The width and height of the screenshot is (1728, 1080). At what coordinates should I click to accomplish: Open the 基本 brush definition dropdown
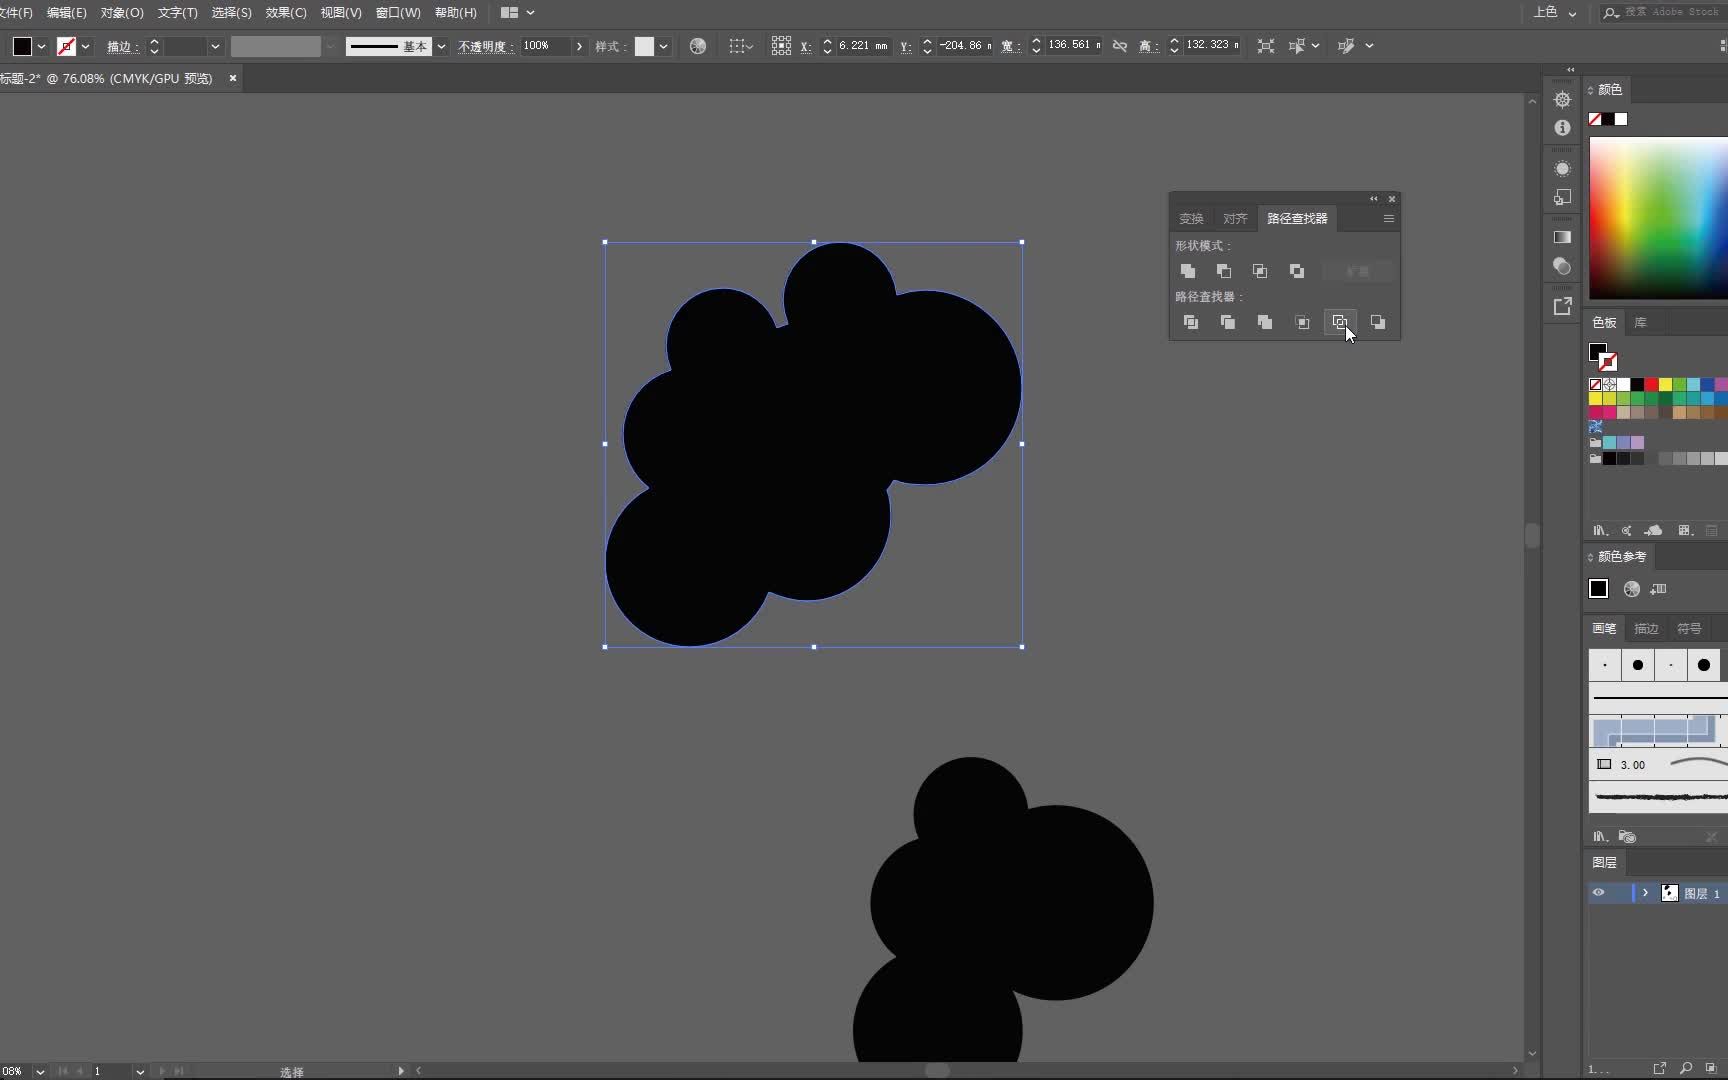(x=441, y=46)
